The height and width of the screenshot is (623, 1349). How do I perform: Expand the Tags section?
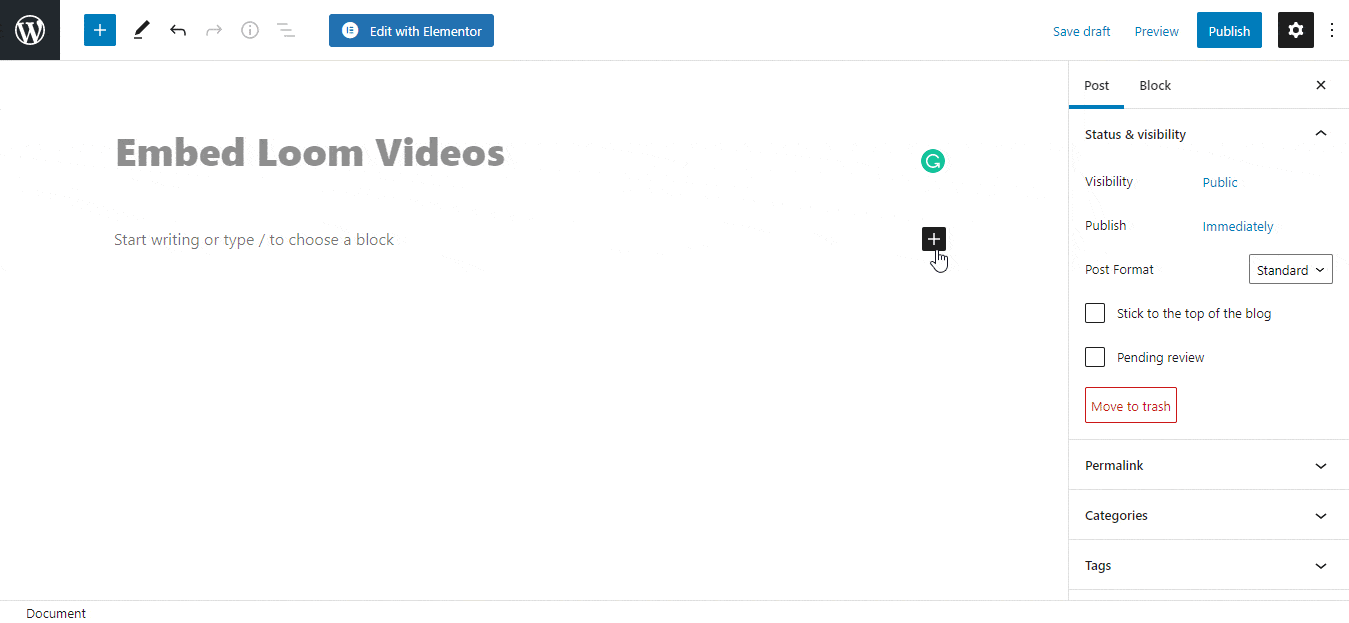pyautogui.click(x=1209, y=565)
